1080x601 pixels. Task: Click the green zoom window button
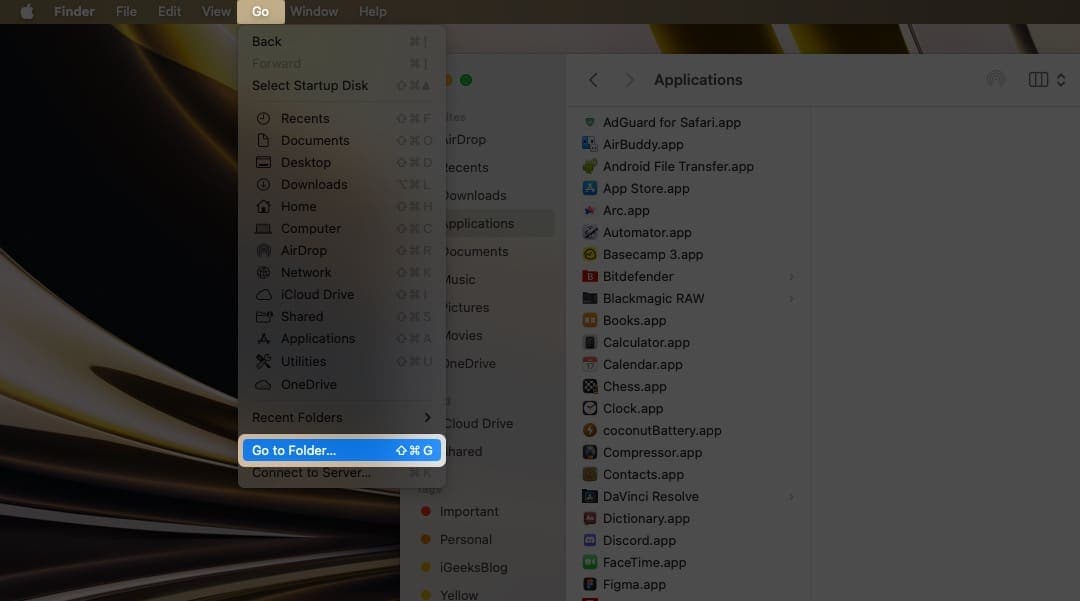click(466, 80)
